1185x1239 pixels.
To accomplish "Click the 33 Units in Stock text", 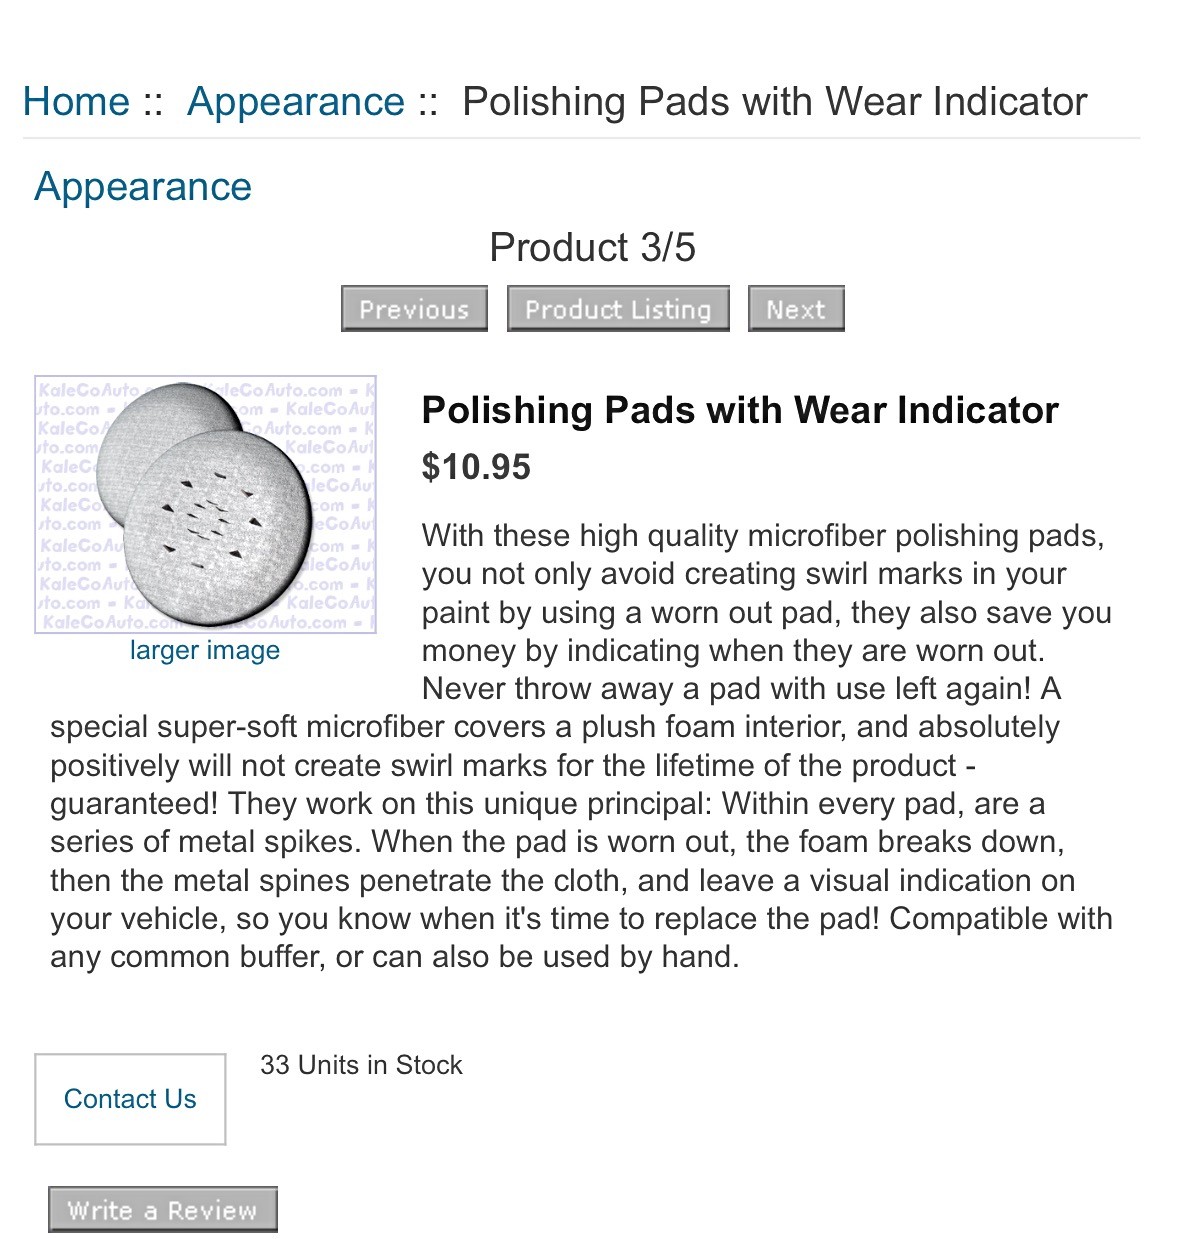I will [x=361, y=1065].
